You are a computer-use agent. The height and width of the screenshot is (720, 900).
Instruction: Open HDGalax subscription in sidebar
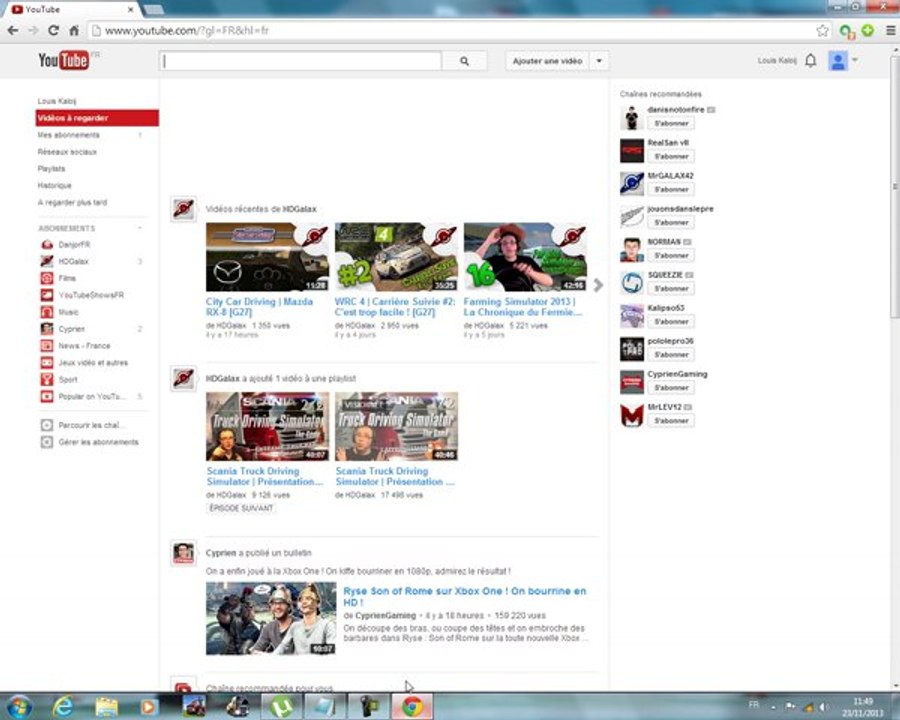click(73, 261)
